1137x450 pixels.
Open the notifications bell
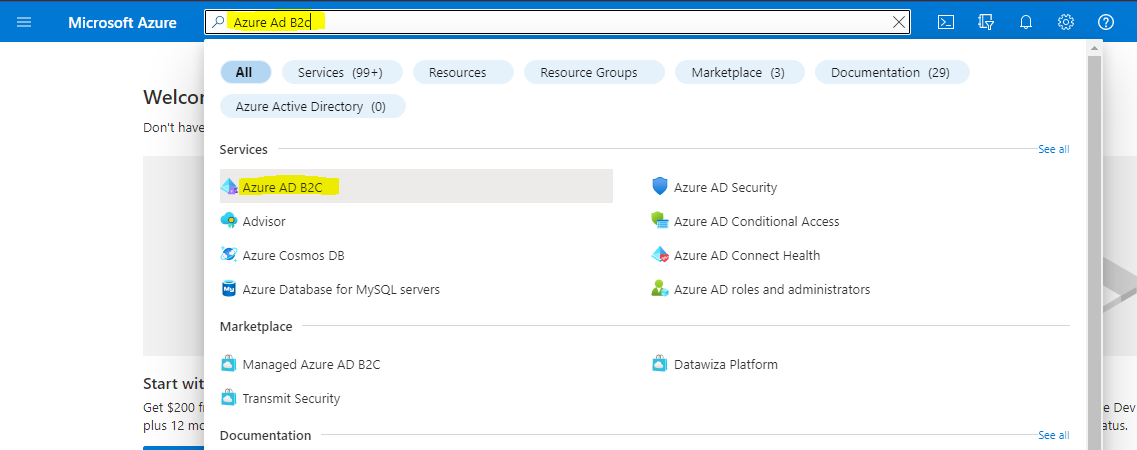[1025, 22]
